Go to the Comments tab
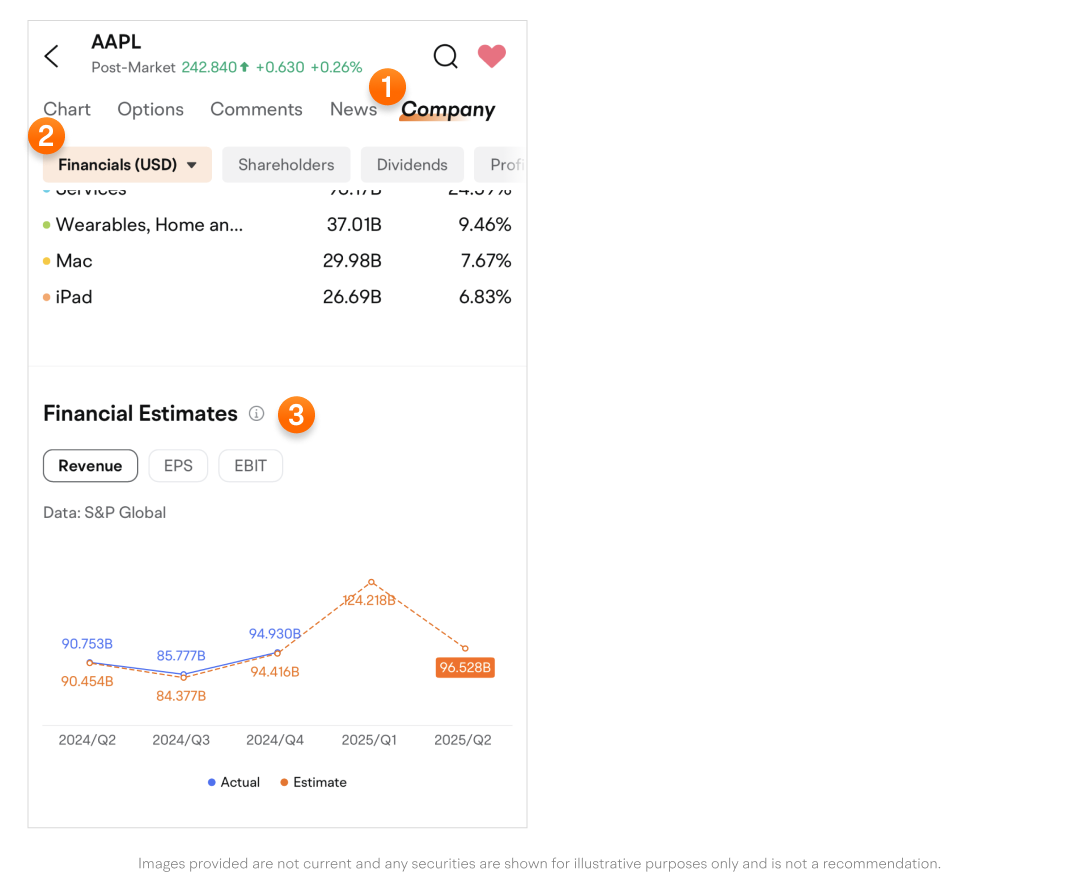 coord(256,109)
